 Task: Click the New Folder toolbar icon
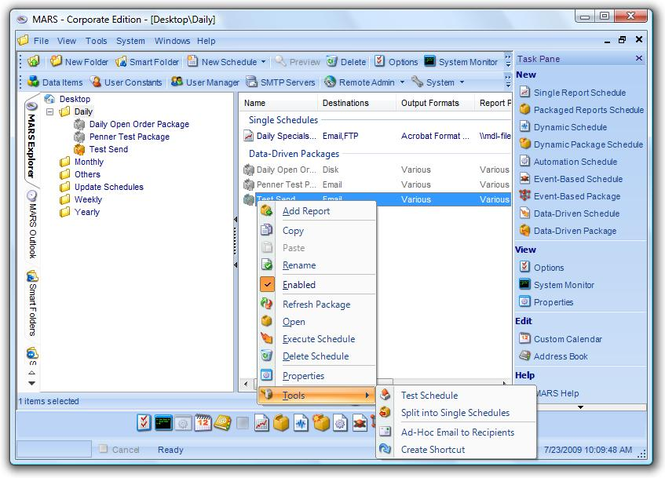click(79, 62)
